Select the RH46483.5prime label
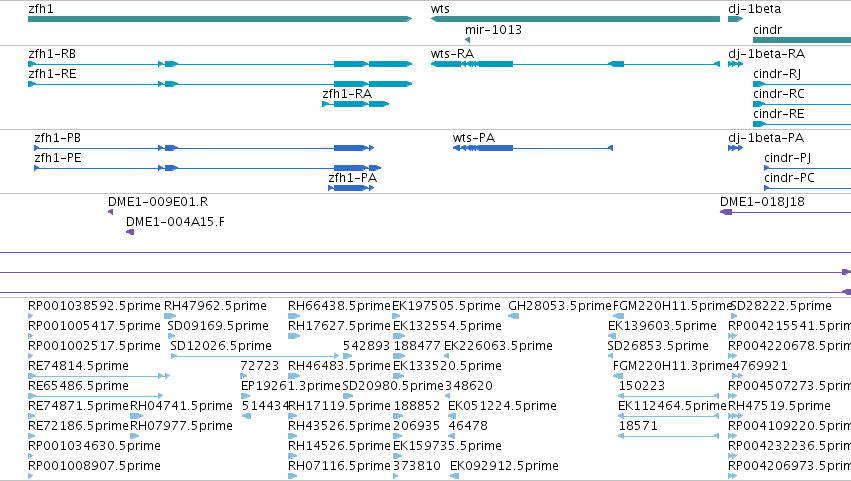 pos(339,366)
